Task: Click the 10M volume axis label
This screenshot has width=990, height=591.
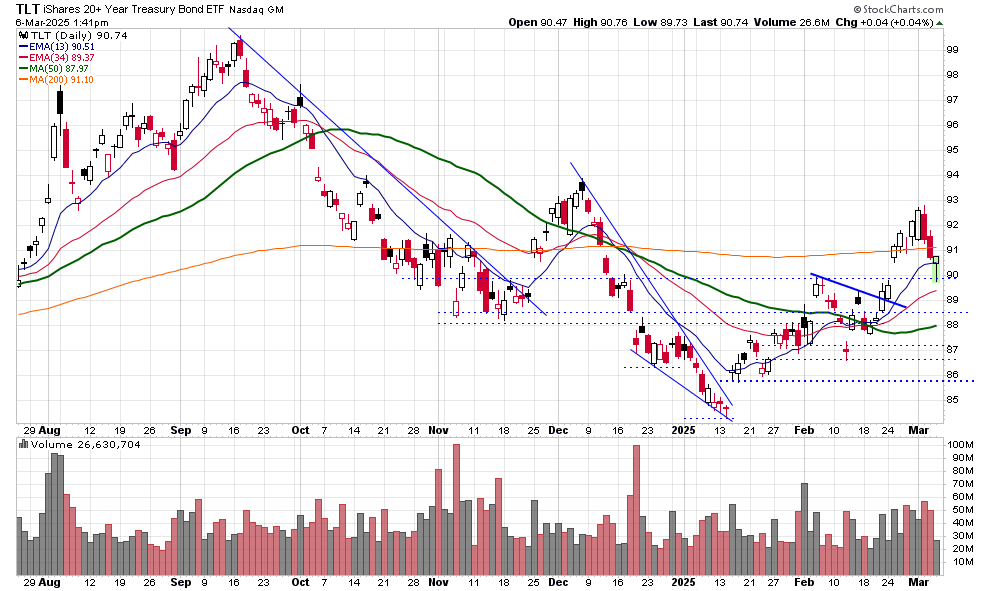Action: [962, 562]
